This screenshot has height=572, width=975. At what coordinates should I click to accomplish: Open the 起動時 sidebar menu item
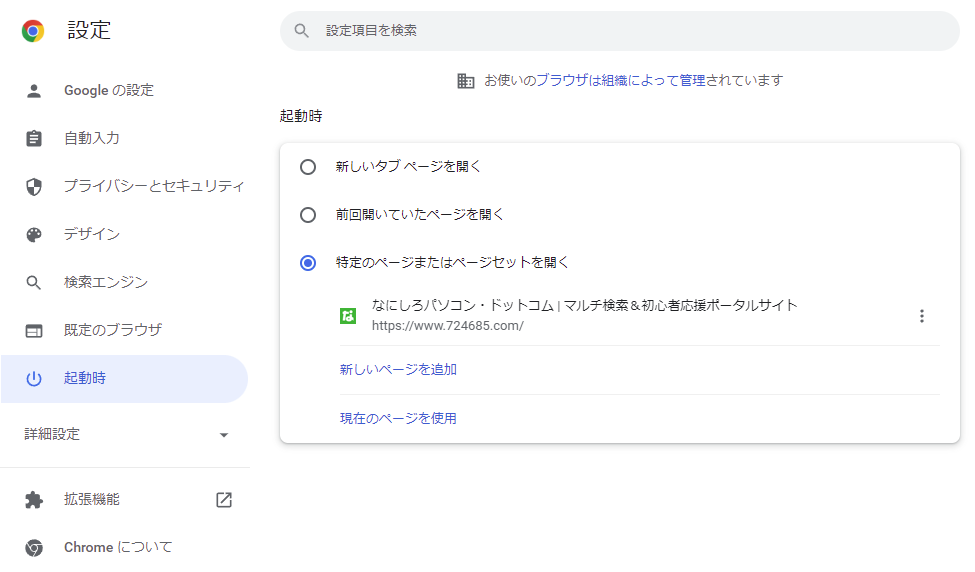click(x=124, y=379)
